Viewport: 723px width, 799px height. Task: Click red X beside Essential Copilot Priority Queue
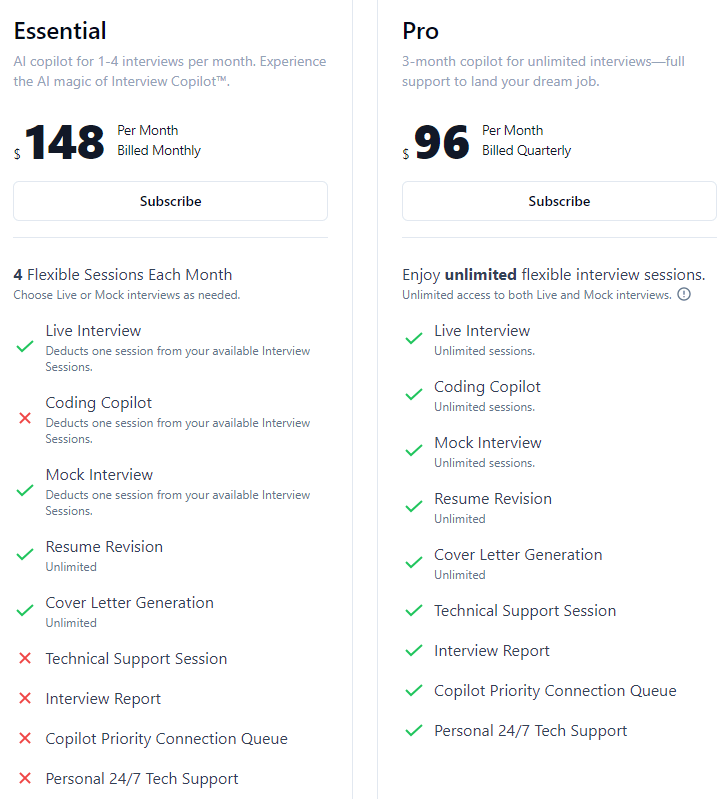click(25, 738)
